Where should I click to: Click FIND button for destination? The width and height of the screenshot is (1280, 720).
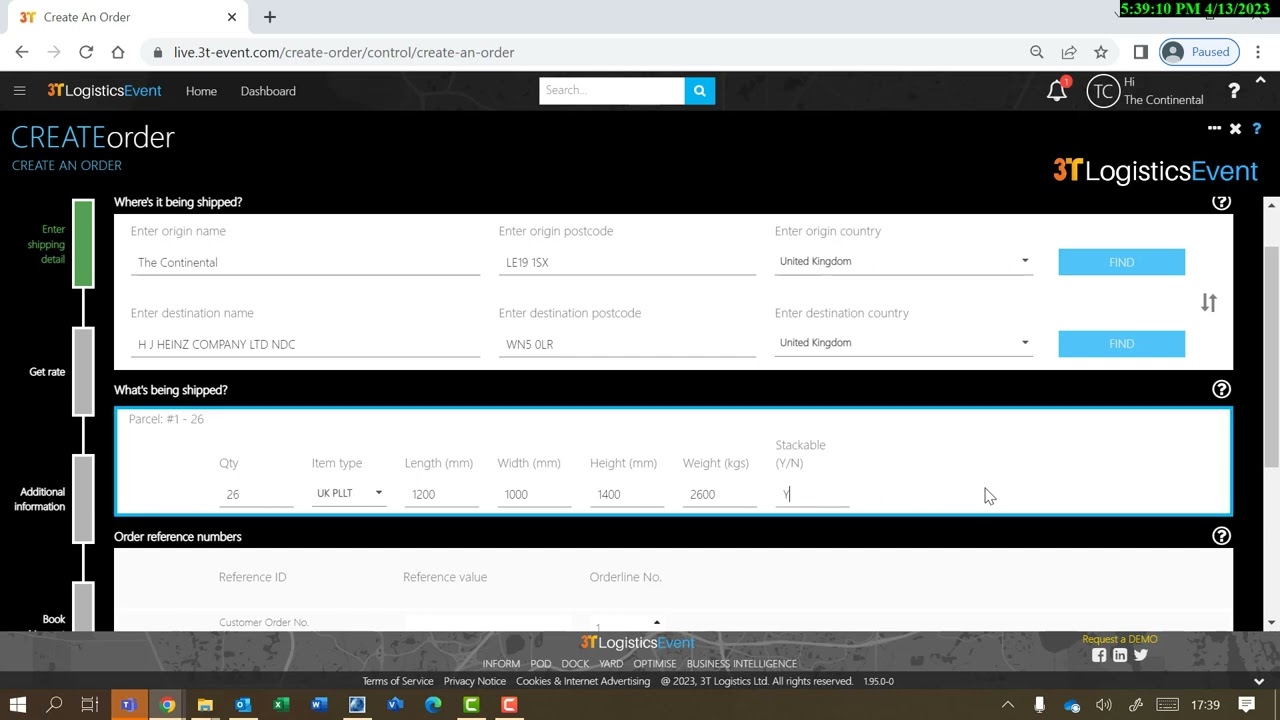pos(1122,344)
